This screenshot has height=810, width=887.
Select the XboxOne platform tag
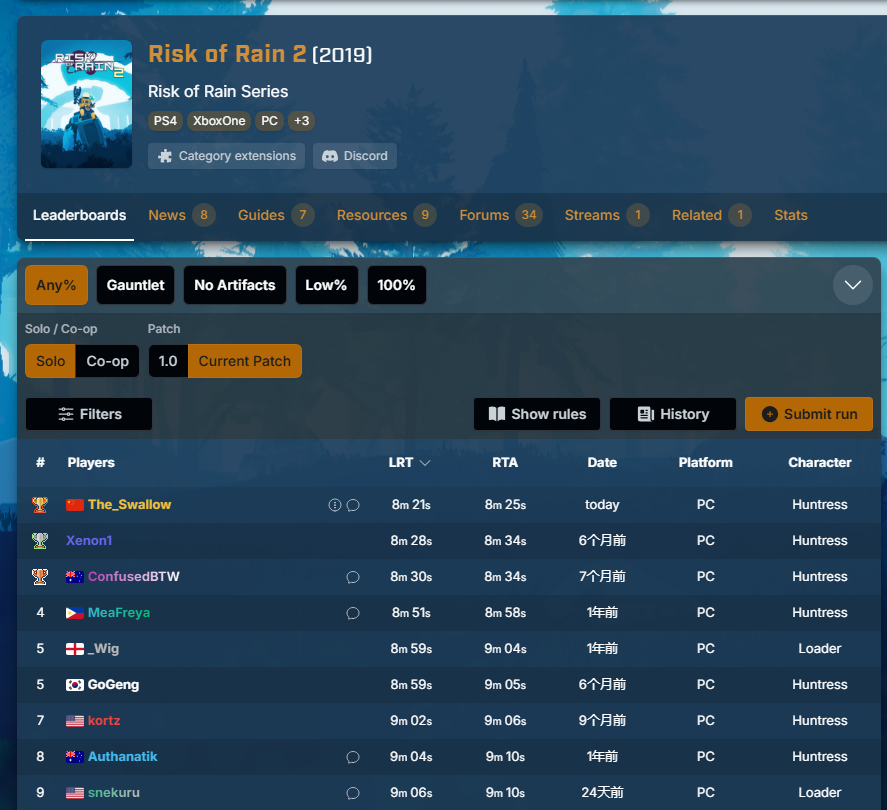point(219,121)
